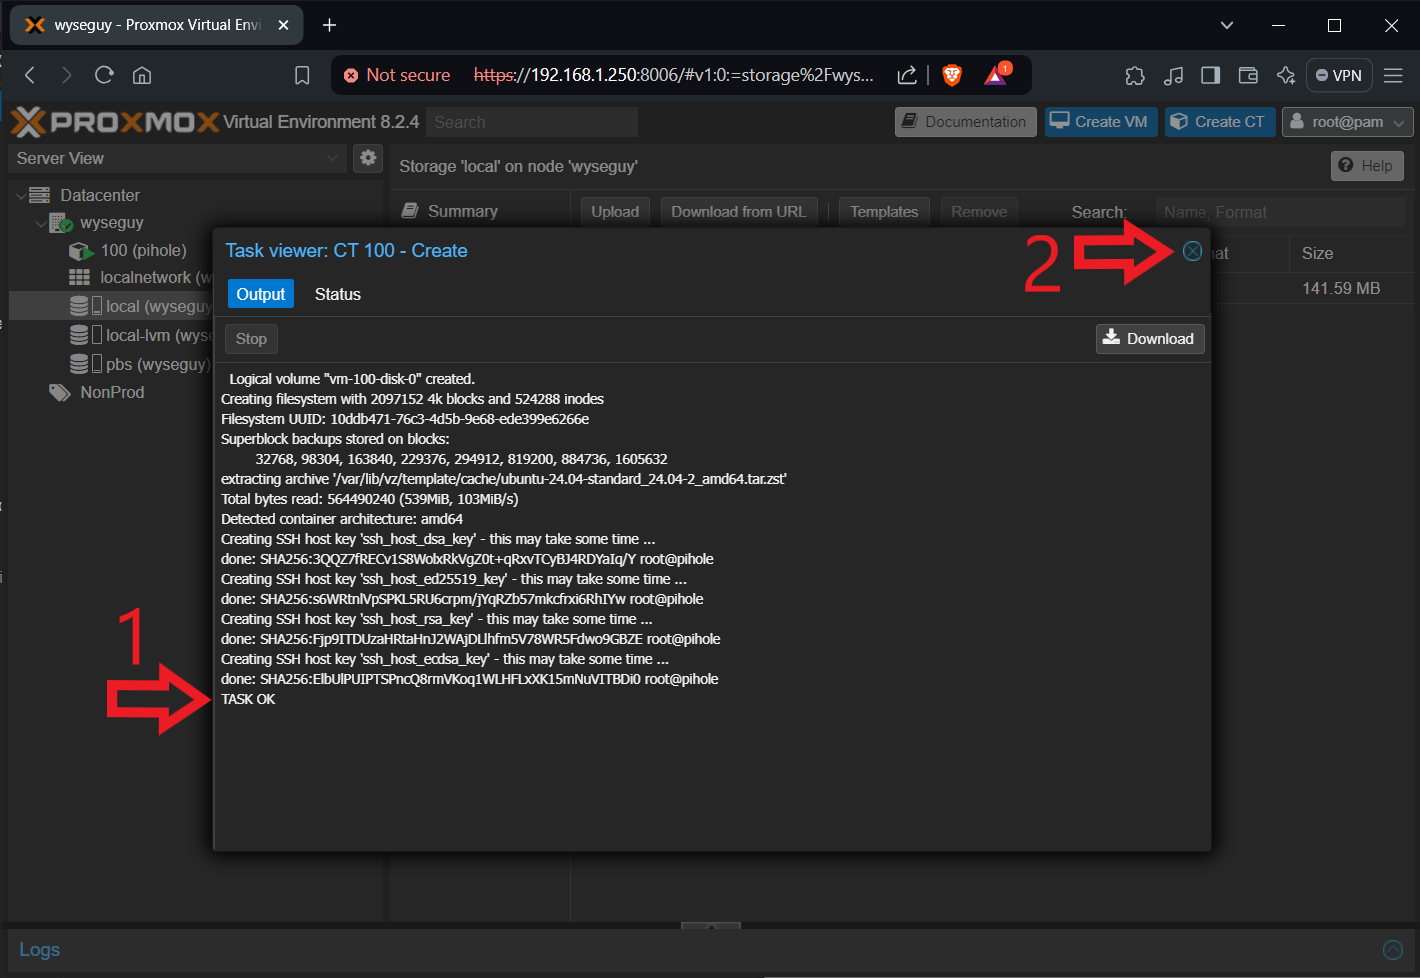Image resolution: width=1420 pixels, height=978 pixels.
Task: Select the wyseguy node in tree
Action: click(112, 223)
